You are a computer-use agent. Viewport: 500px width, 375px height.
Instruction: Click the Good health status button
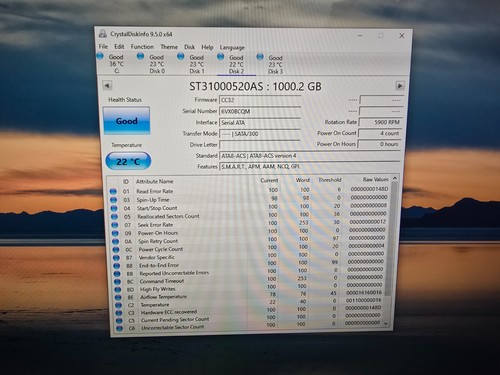(x=126, y=121)
